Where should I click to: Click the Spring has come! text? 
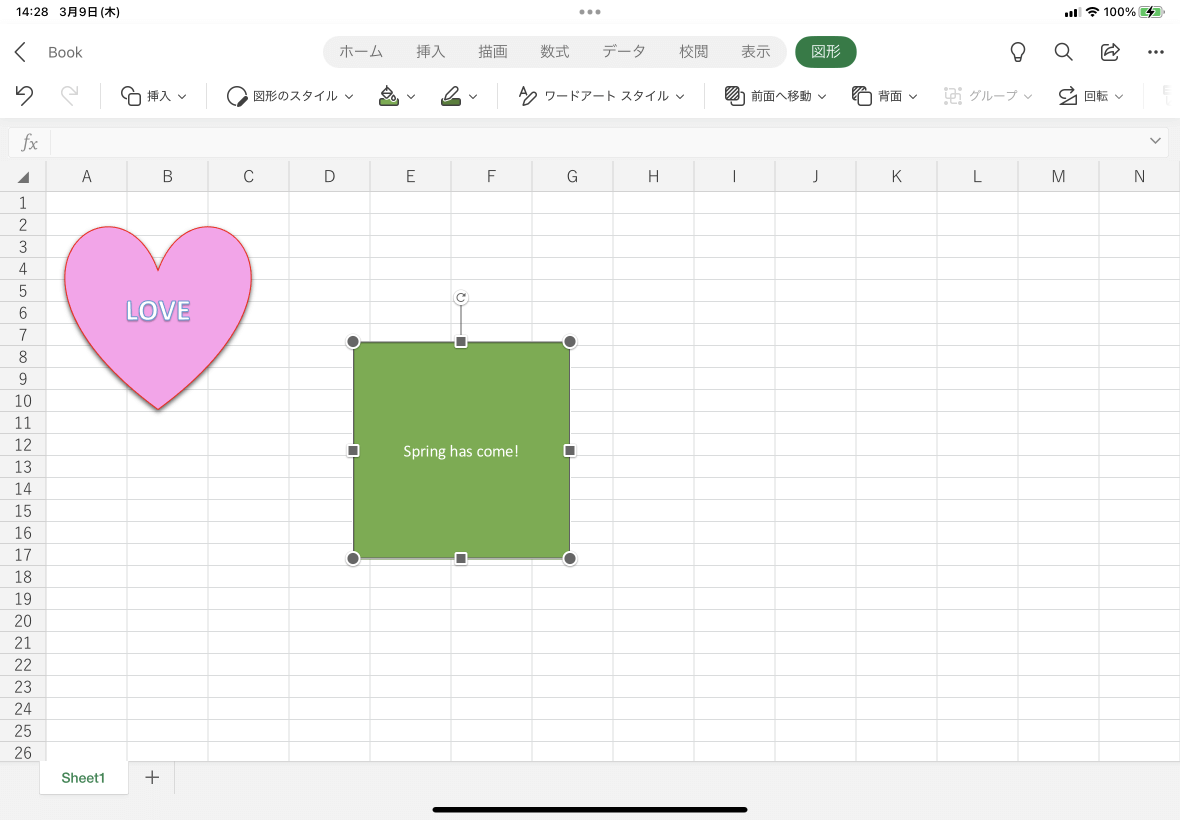tap(461, 451)
